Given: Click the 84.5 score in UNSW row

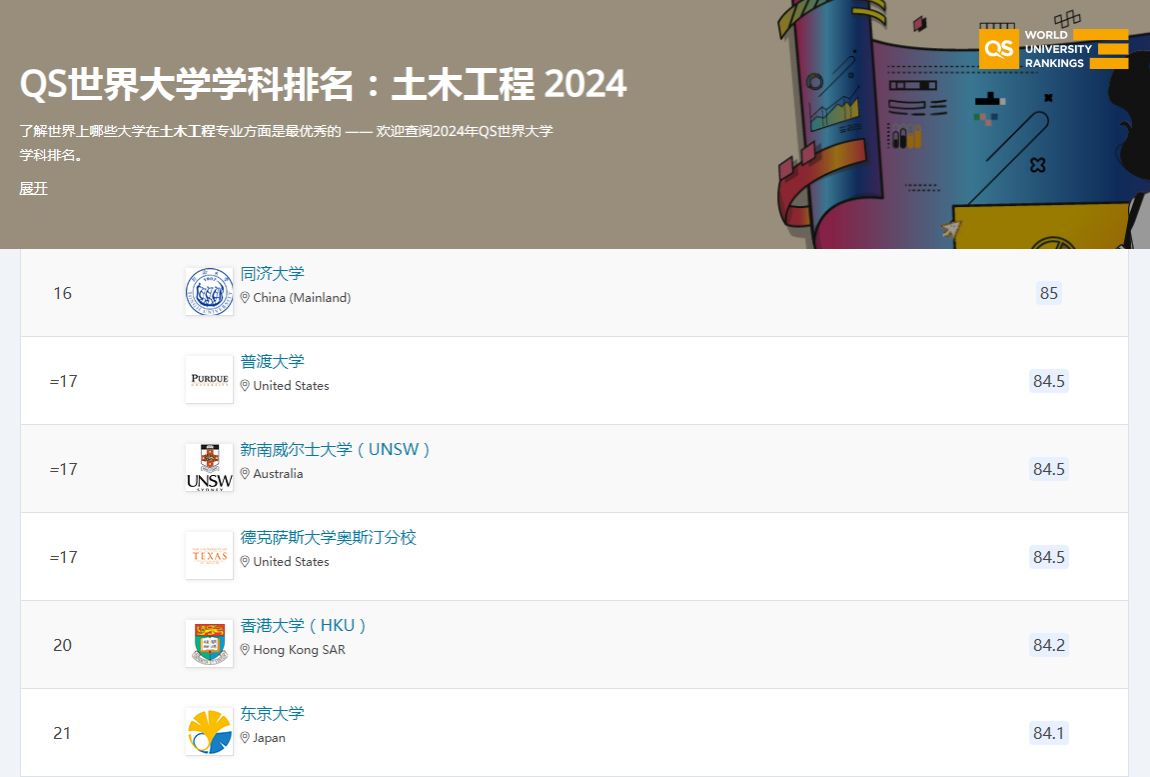Looking at the screenshot, I should pos(1049,470).
